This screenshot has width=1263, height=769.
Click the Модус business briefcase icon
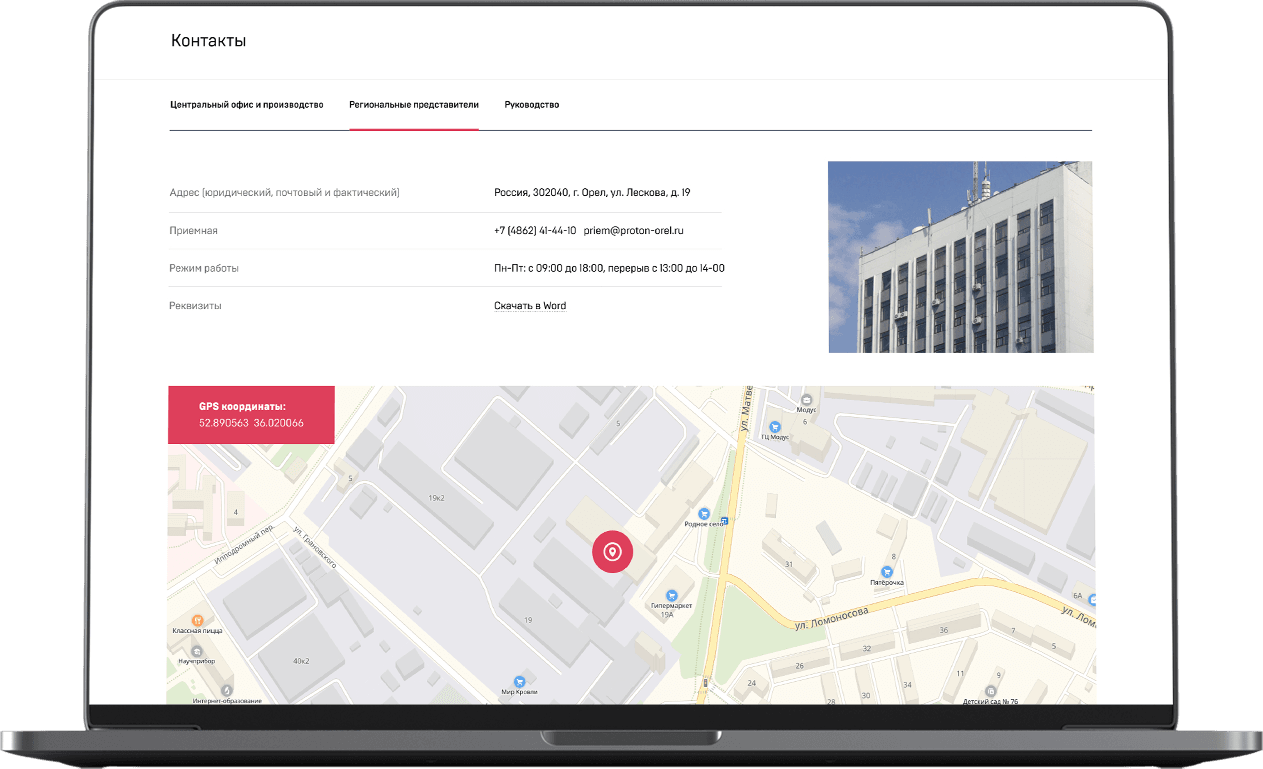click(x=807, y=399)
